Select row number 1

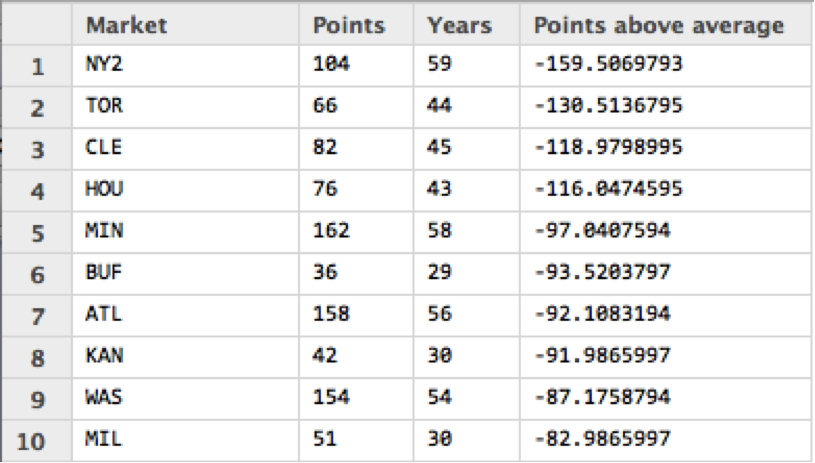[x=38, y=67]
